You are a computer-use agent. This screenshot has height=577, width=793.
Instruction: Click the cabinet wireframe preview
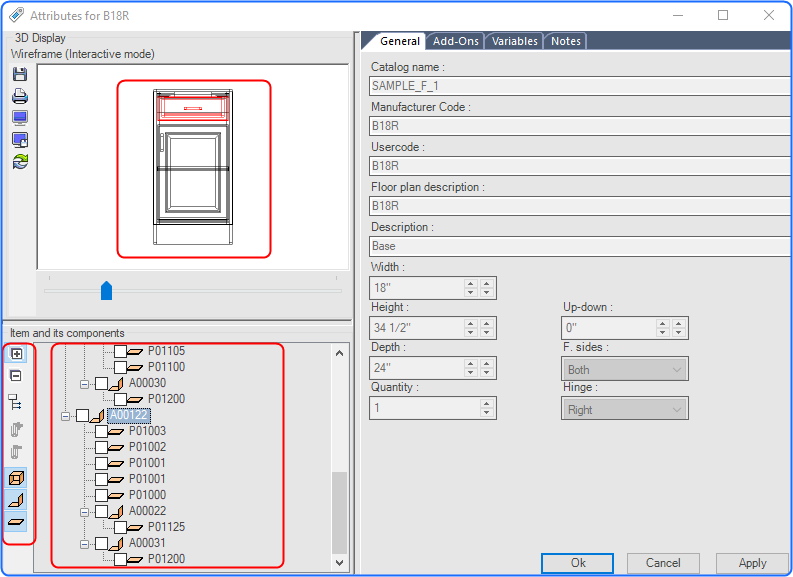tap(193, 167)
